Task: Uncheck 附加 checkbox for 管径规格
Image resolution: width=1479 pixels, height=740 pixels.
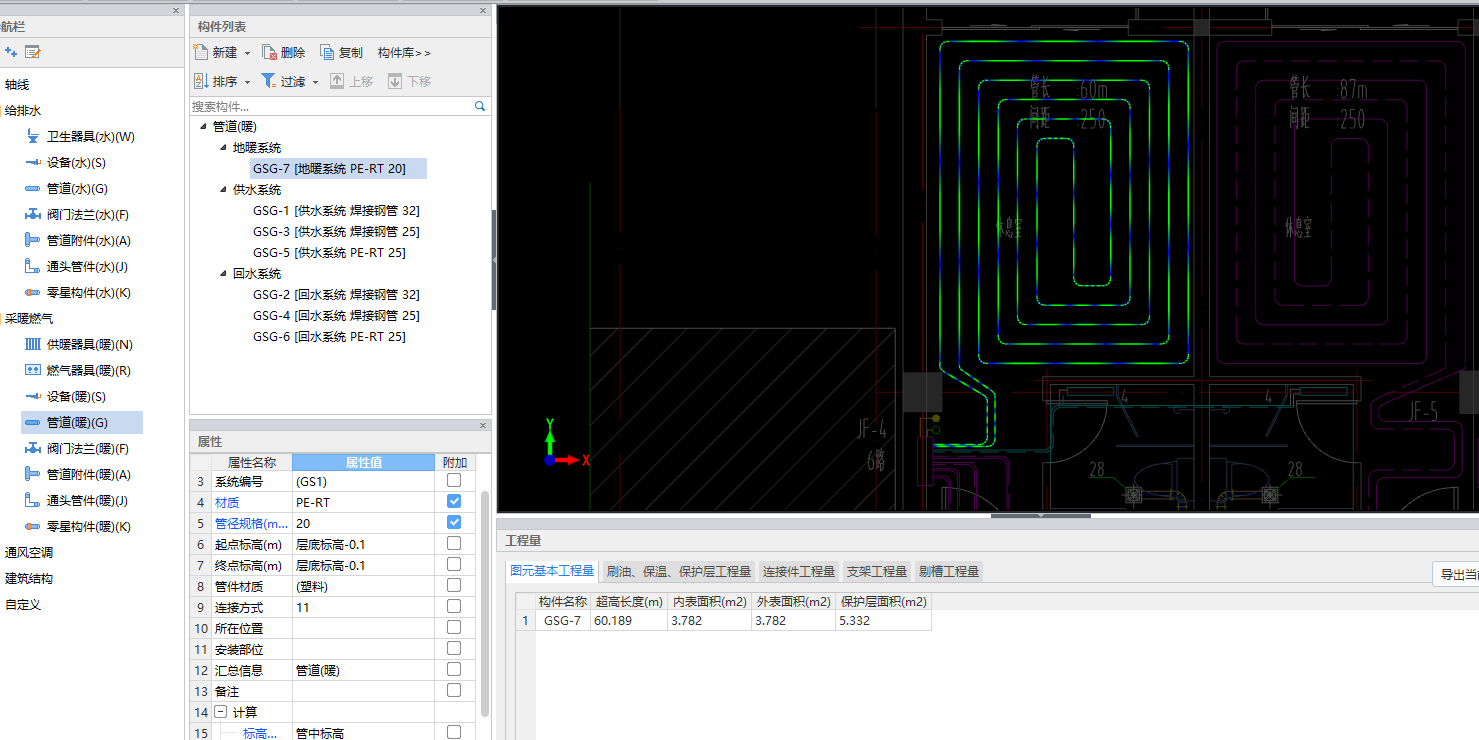Action: 454,522
